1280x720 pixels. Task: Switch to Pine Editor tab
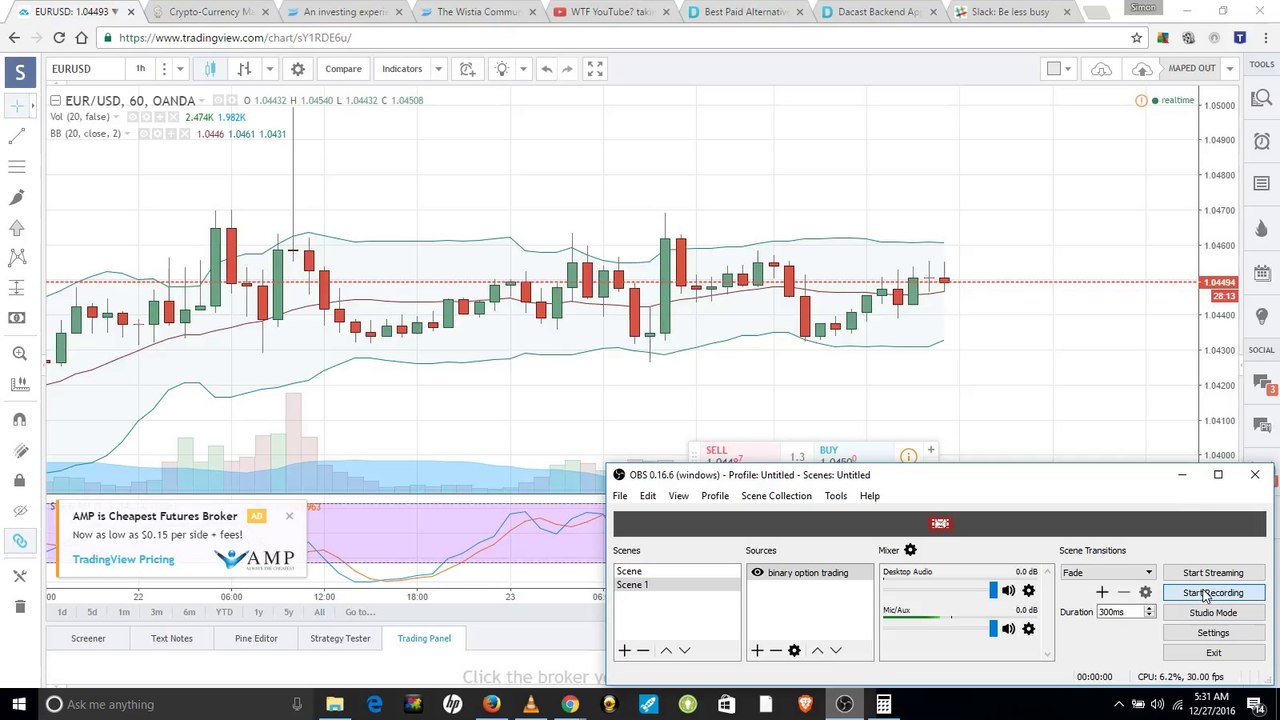(256, 638)
